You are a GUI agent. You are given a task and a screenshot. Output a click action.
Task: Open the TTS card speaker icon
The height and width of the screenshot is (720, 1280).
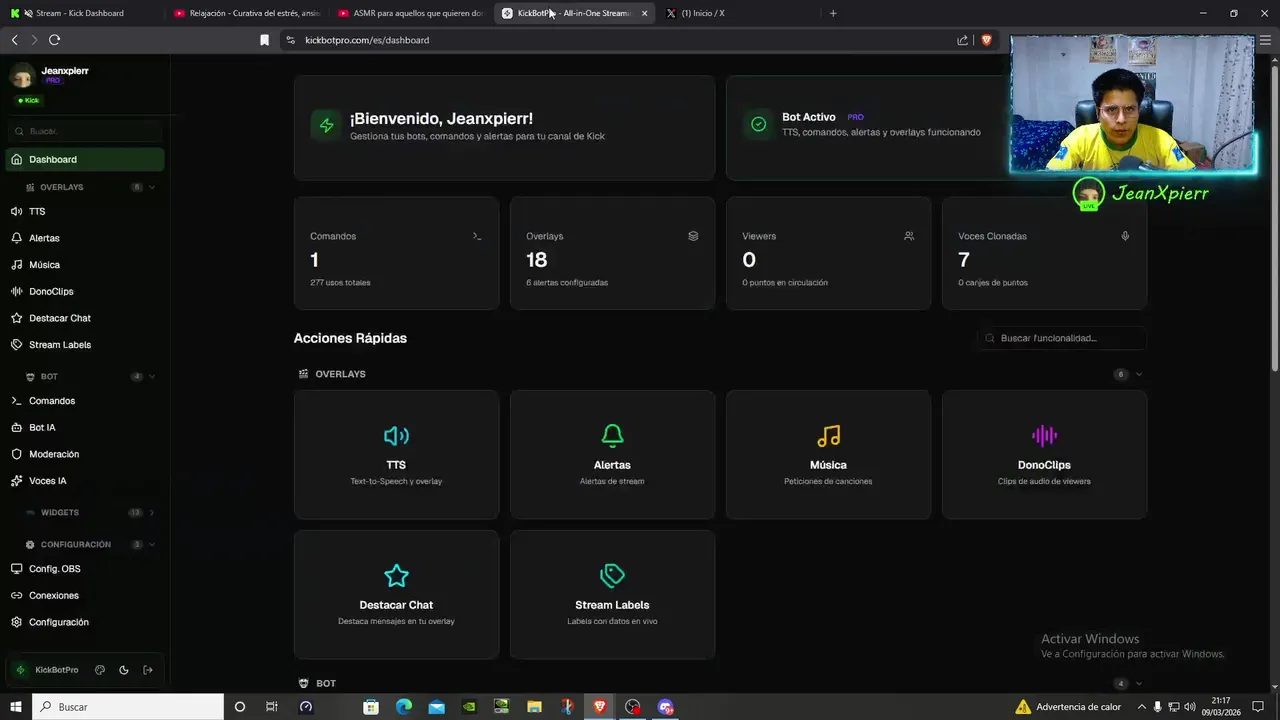point(396,436)
